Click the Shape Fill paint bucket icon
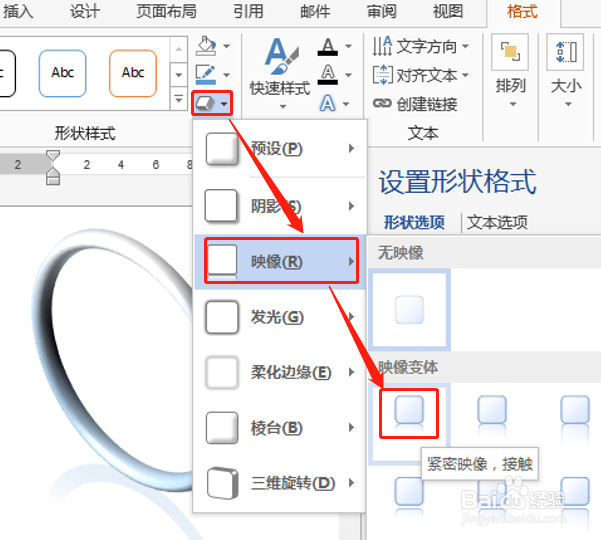 point(206,46)
